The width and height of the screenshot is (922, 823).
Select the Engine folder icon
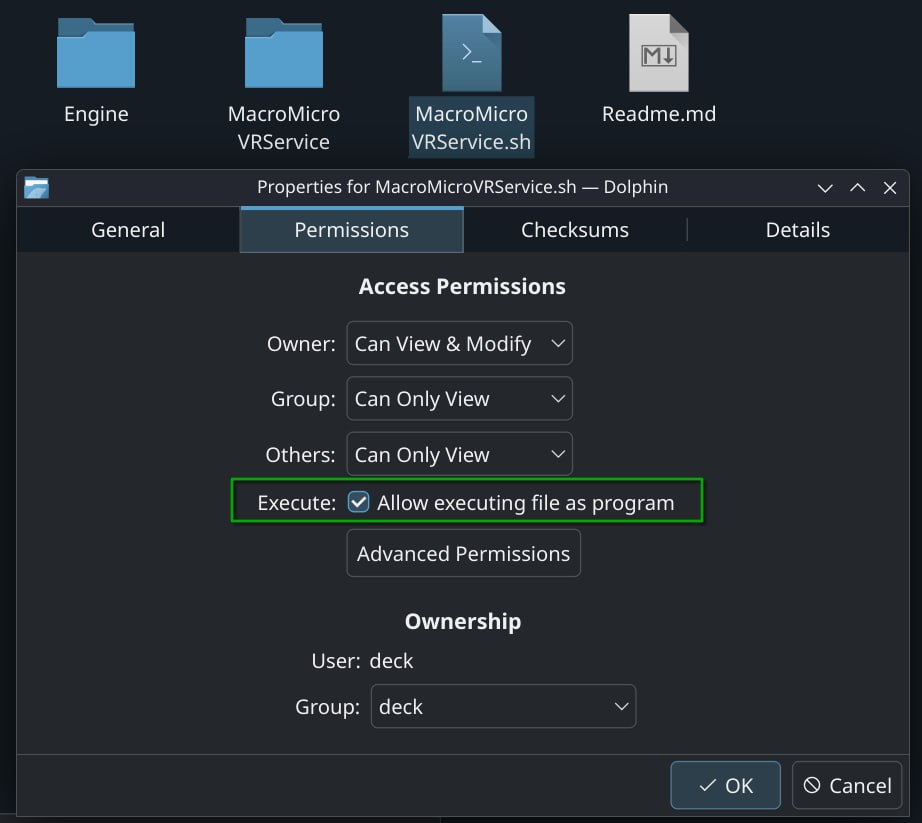tap(96, 53)
